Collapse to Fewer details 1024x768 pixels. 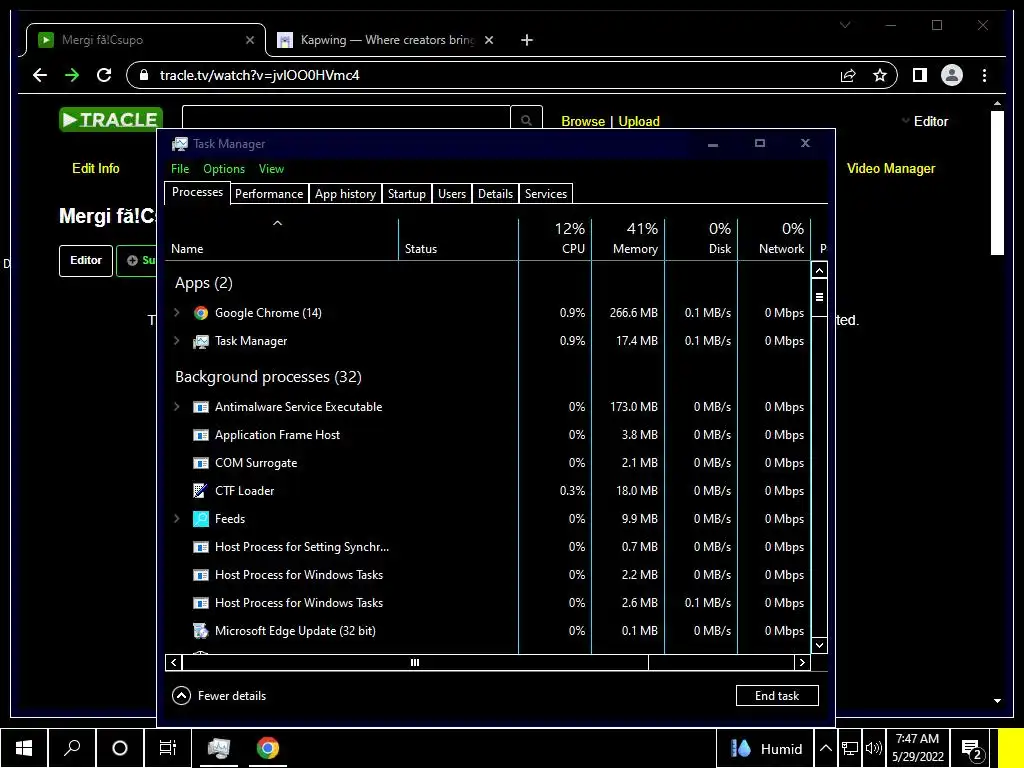click(219, 696)
